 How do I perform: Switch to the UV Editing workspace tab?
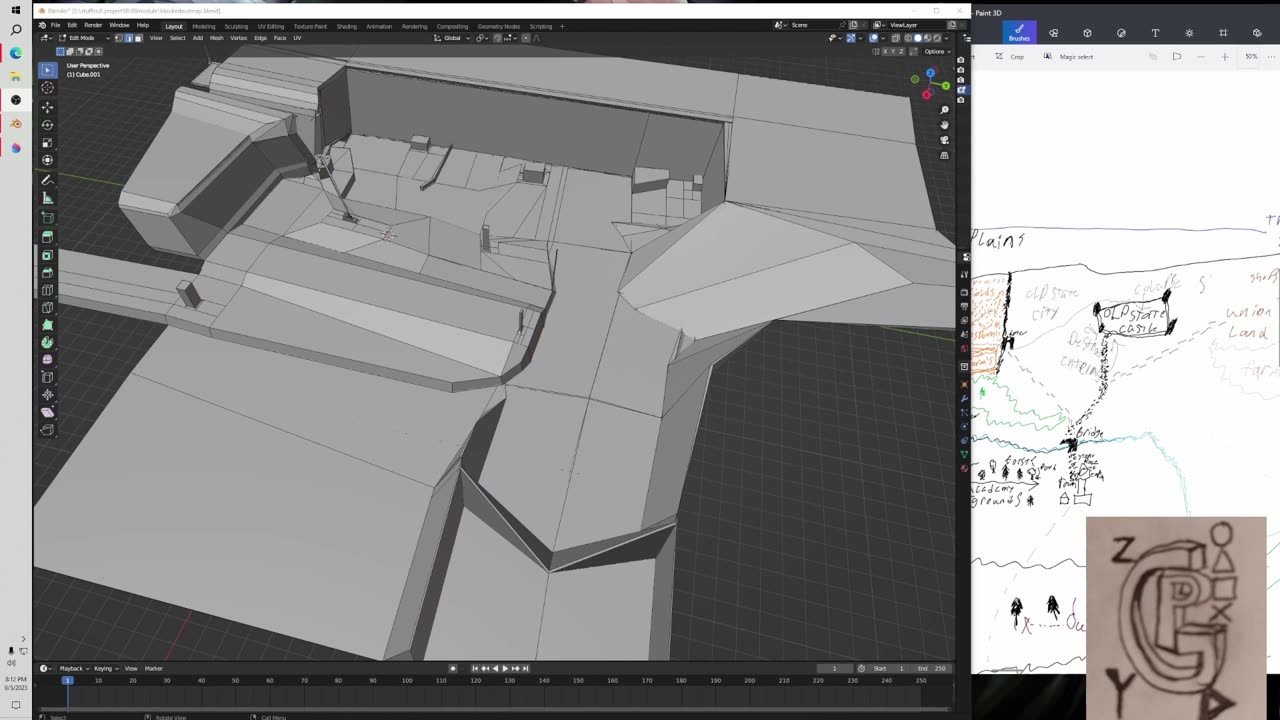click(x=271, y=26)
